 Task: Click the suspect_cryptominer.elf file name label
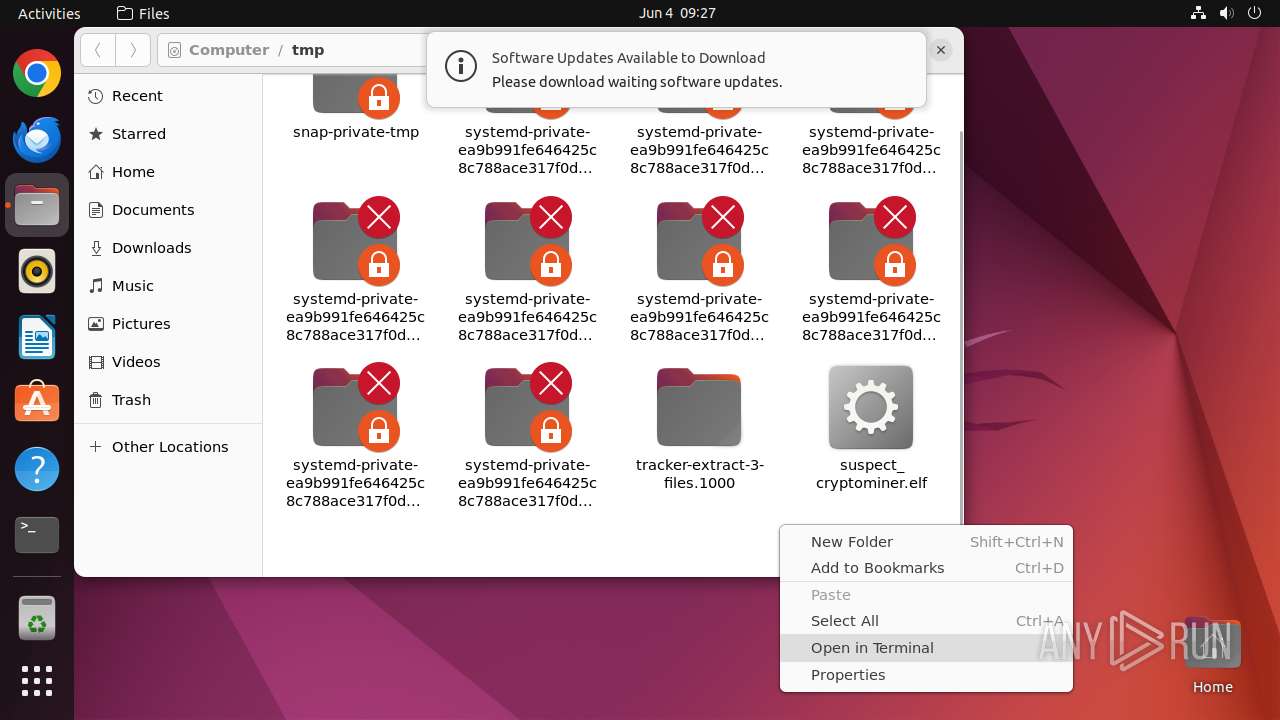pyautogui.click(x=871, y=474)
